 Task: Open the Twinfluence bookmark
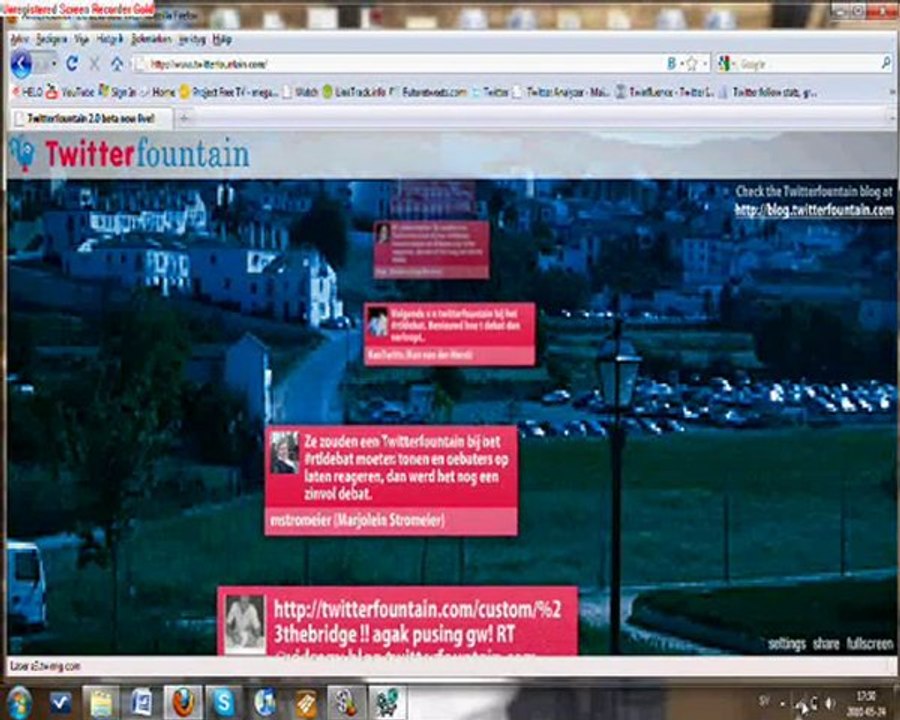(x=664, y=92)
